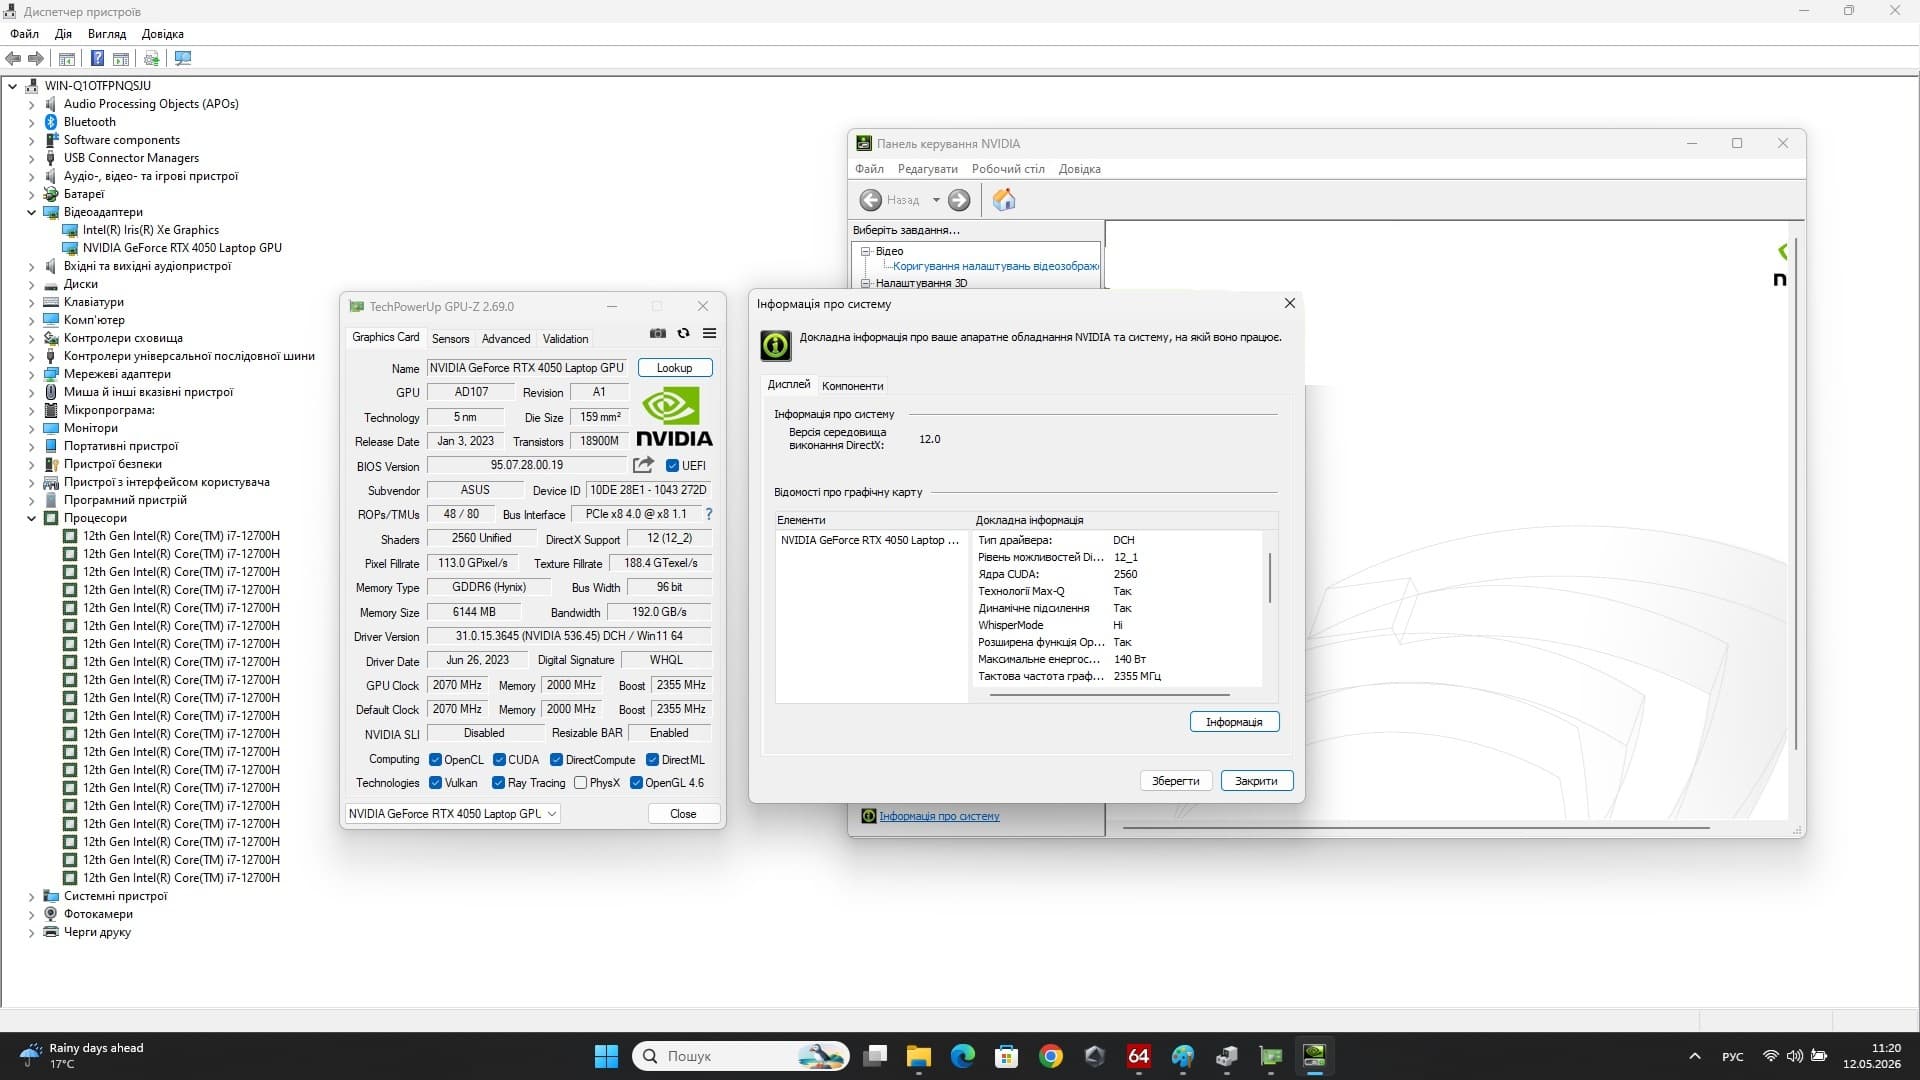
Task: Click the GPU-Z refresh icon
Action: pos(684,334)
